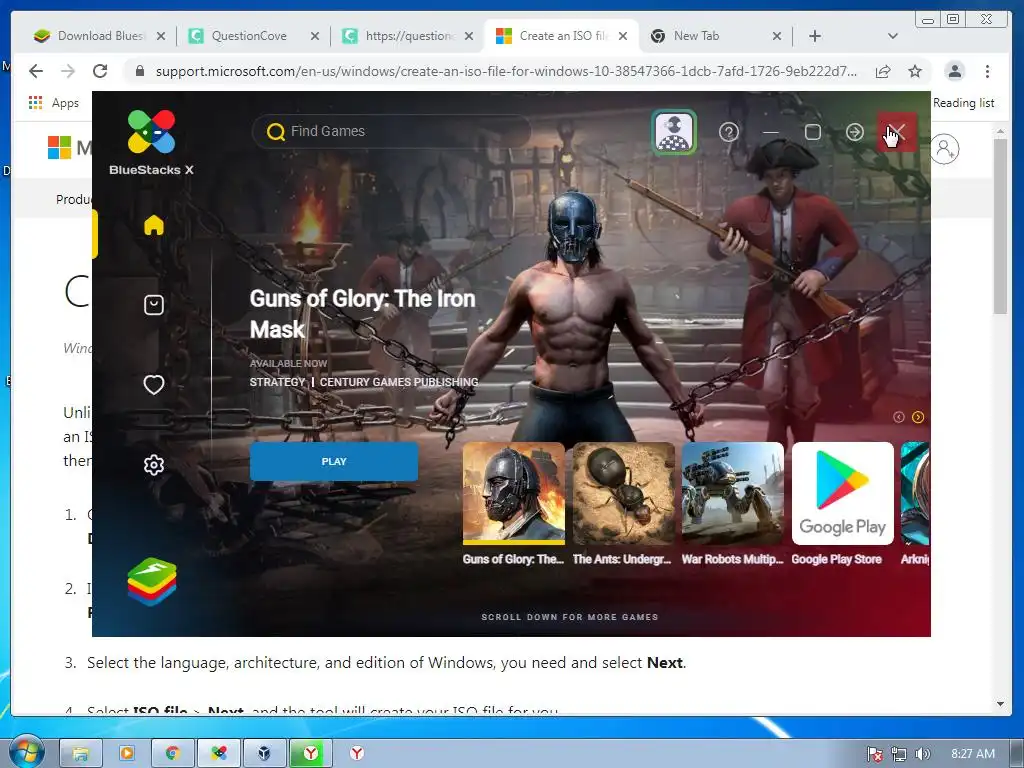
Task: Open BlueStacks X Home sidebar icon
Action: point(153,225)
